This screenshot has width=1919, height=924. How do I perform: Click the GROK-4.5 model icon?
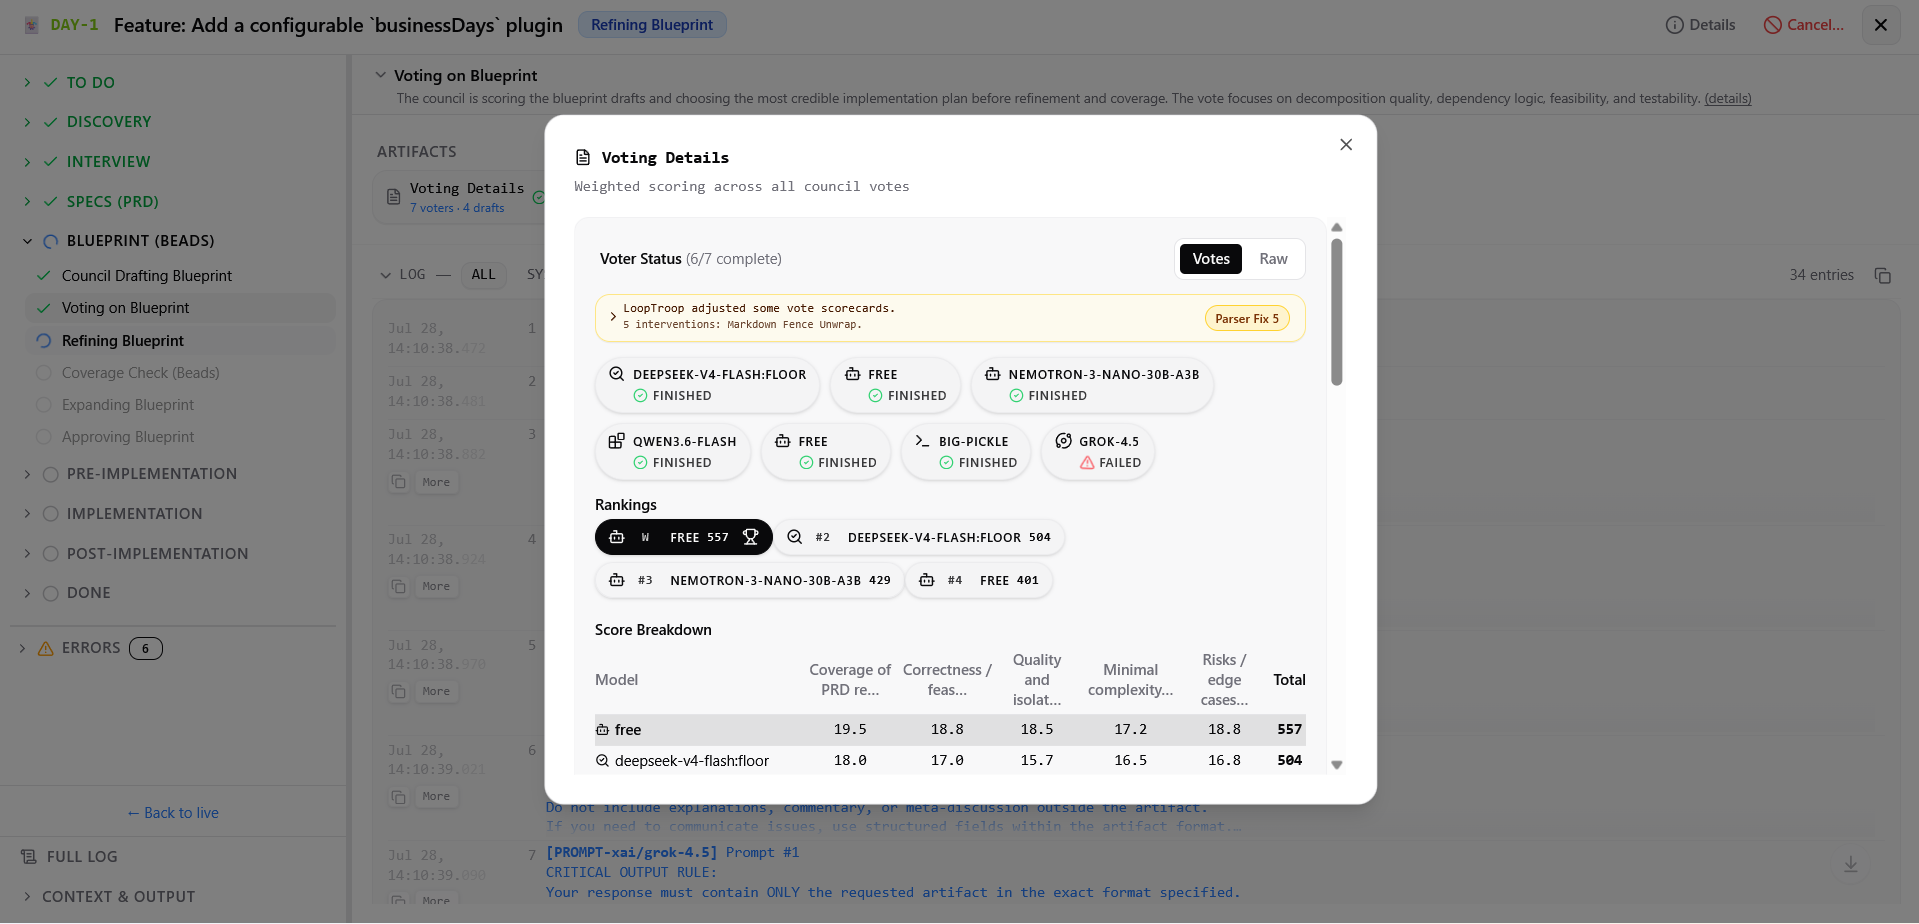(1064, 441)
